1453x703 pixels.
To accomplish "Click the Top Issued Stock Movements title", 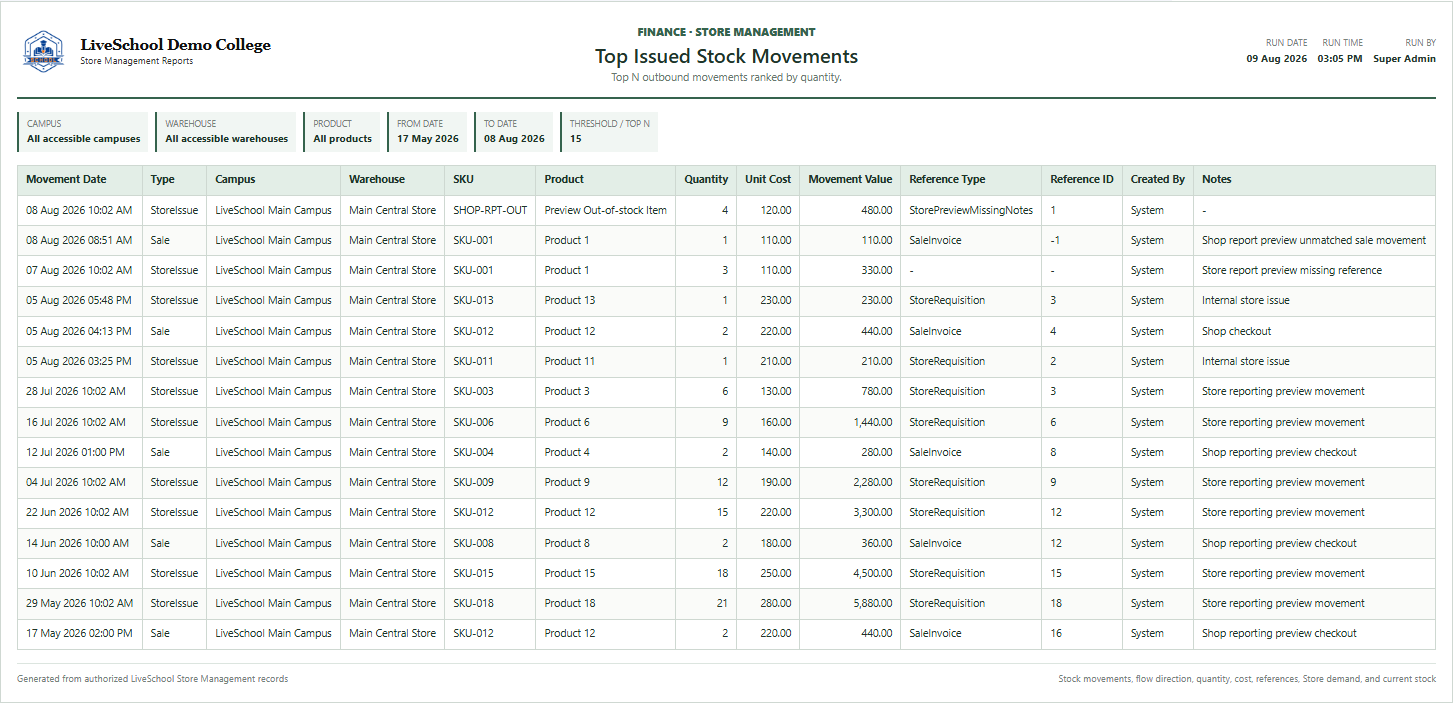I will [726, 56].
